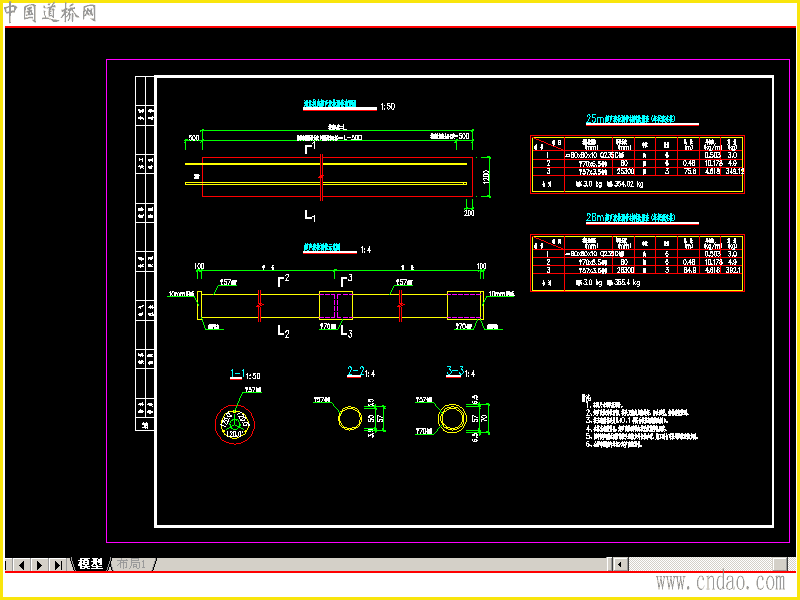800x600 pixels.
Task: Select the "392.1" cell in the 28m table
Action: pyautogui.click(x=734, y=270)
